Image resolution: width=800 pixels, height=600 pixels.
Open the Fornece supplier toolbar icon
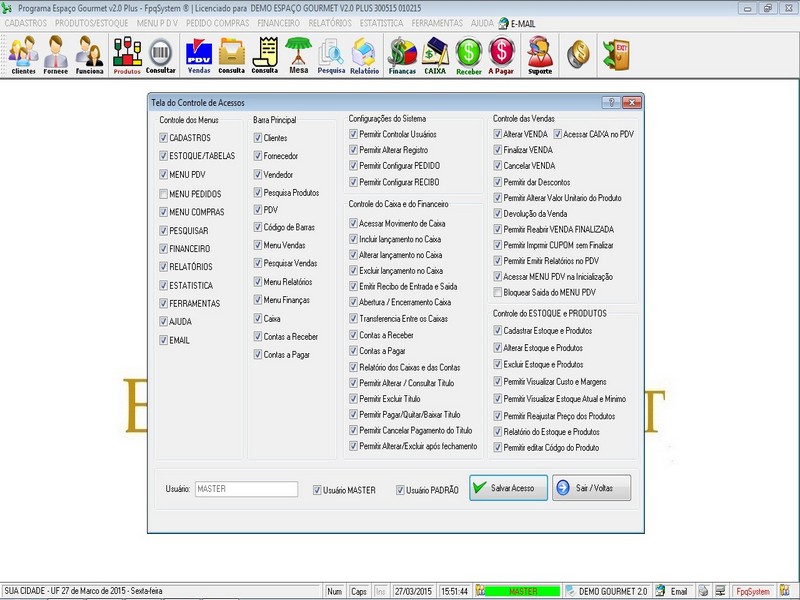pos(56,55)
